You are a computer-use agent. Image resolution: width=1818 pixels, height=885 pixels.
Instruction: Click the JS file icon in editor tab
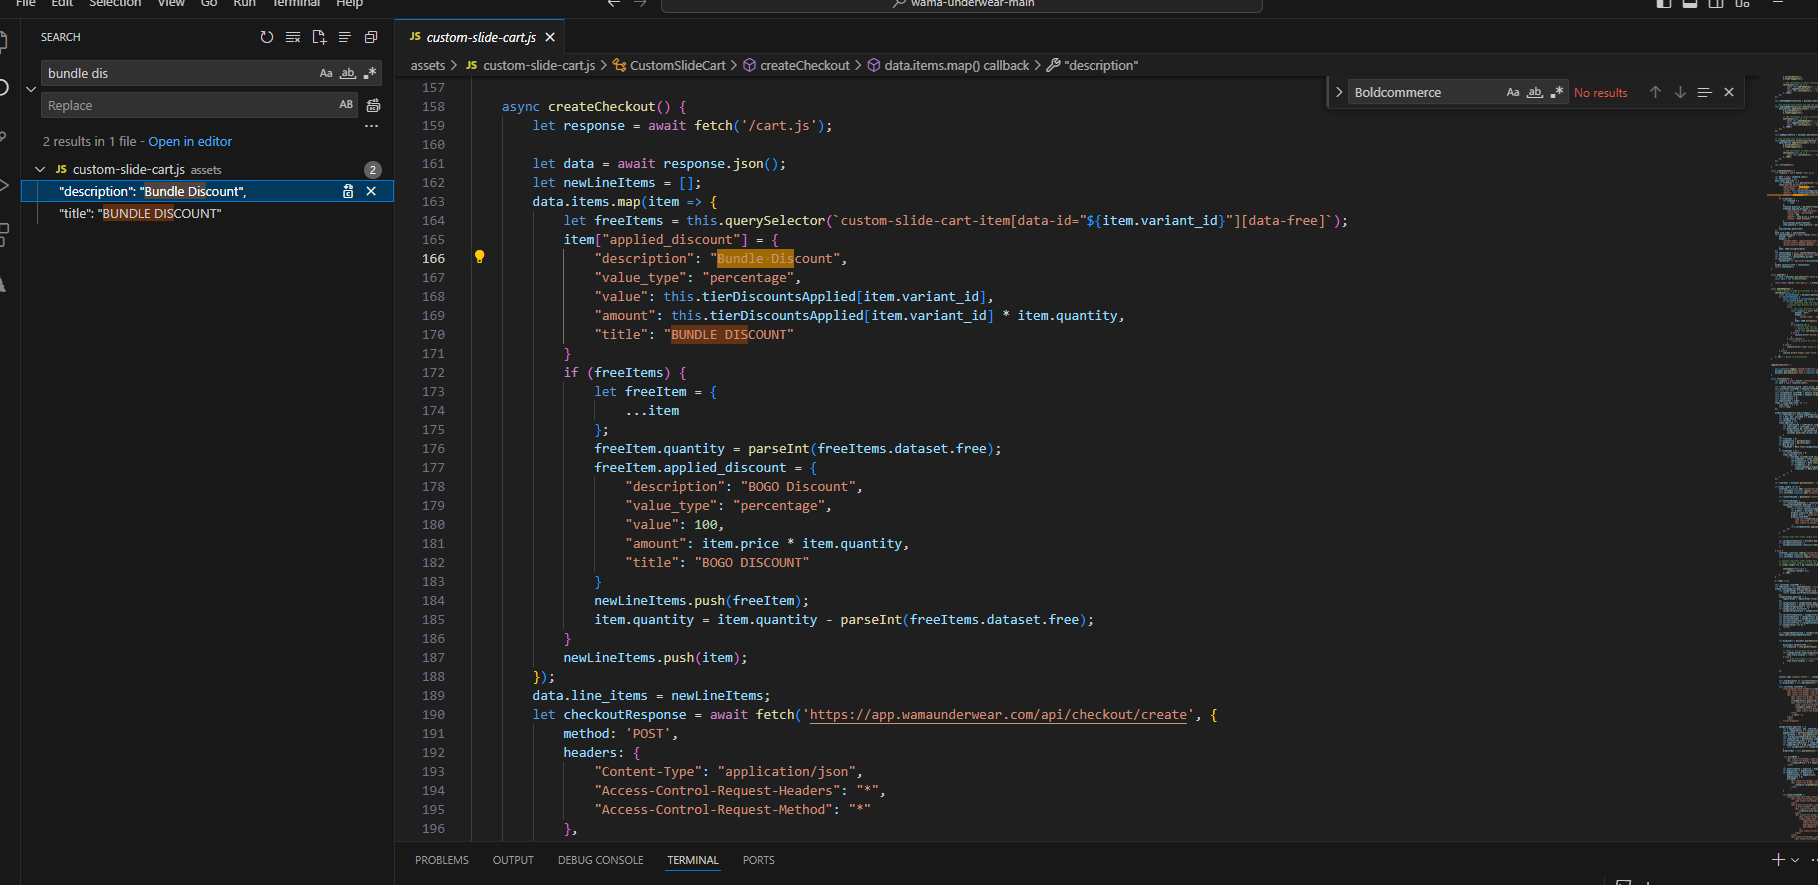coord(415,37)
